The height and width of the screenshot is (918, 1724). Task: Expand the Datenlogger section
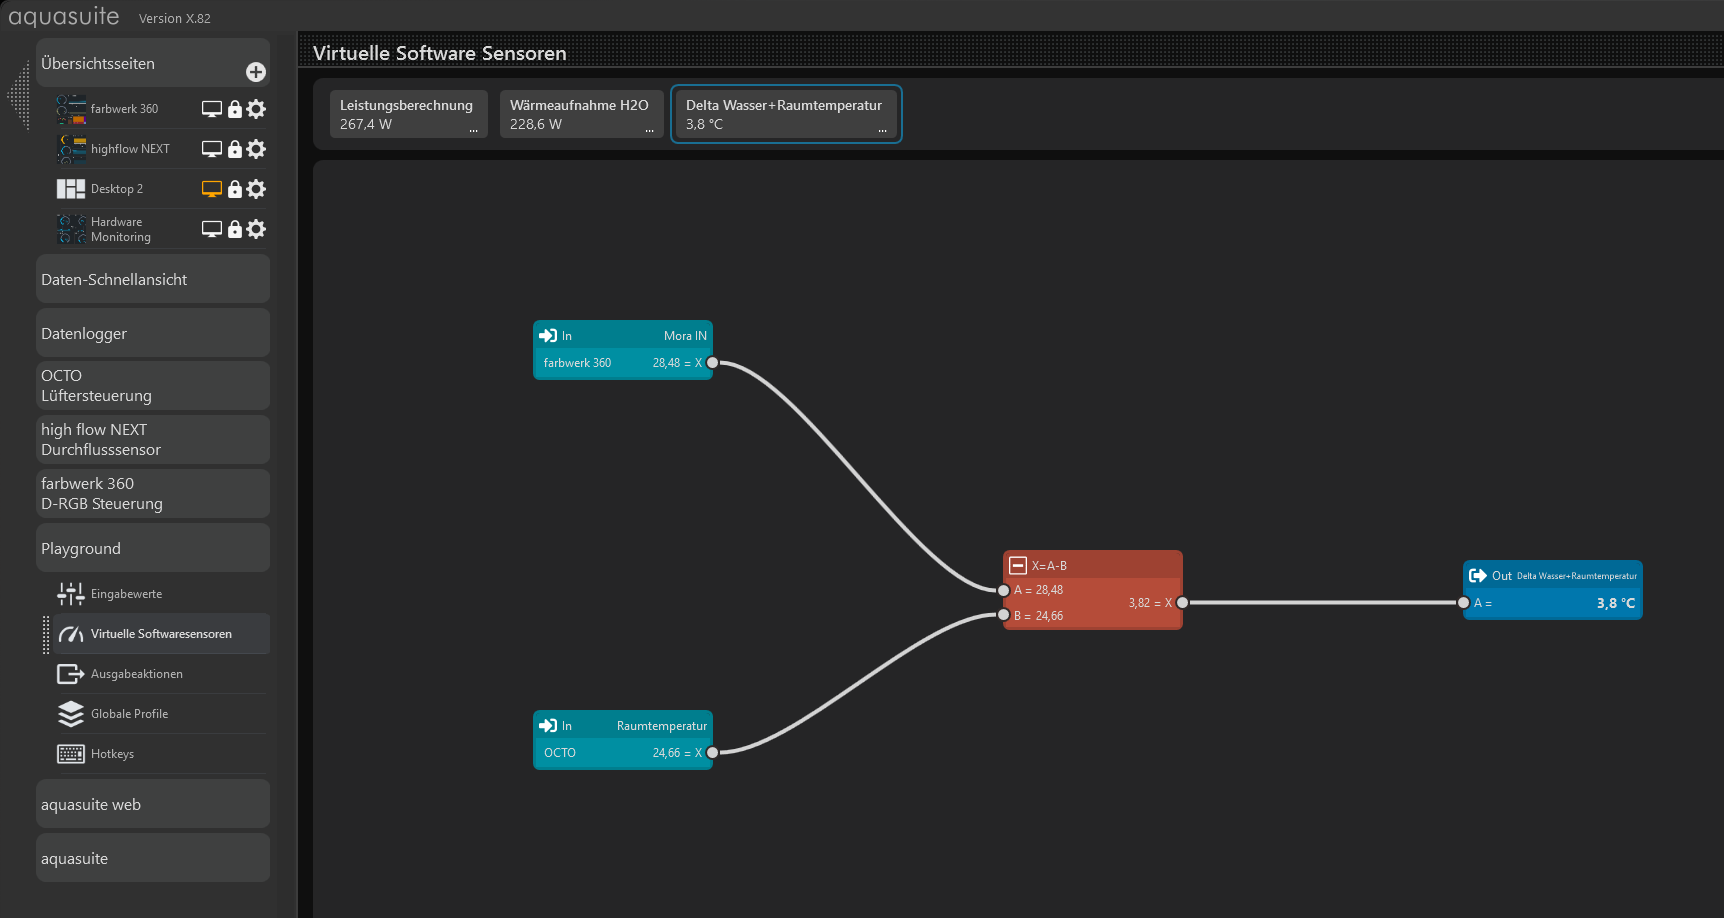[153, 333]
